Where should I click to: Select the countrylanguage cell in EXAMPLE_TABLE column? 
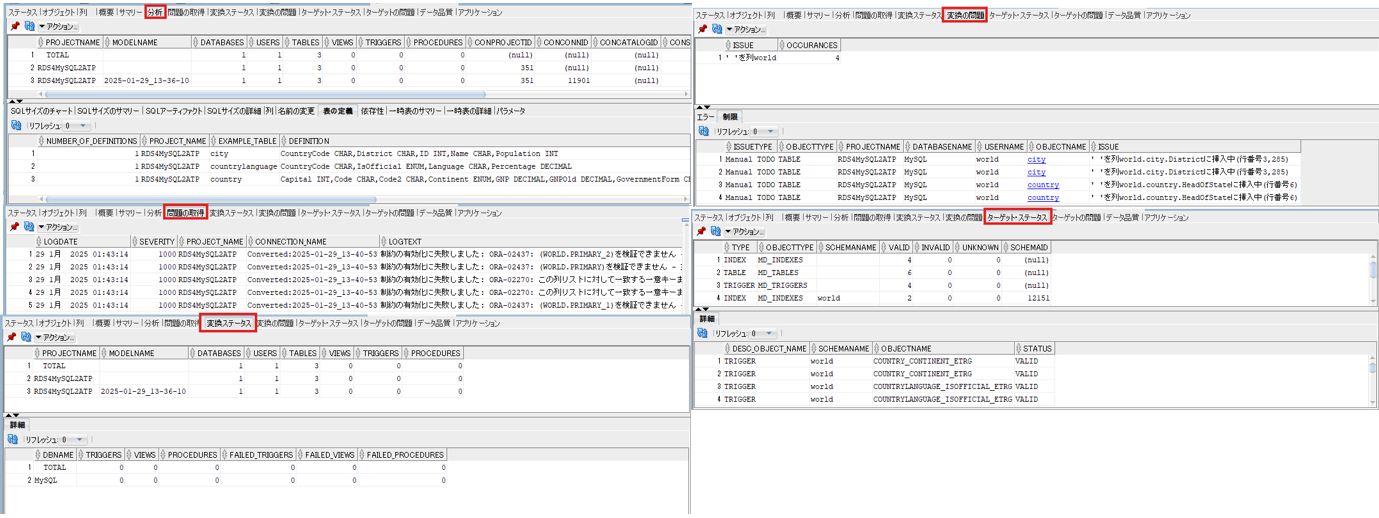[x=243, y=167]
